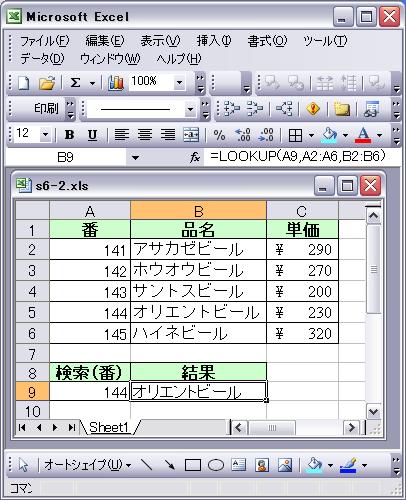406x500 pixels.
Task: Select row 9 header
Action: tap(32, 392)
